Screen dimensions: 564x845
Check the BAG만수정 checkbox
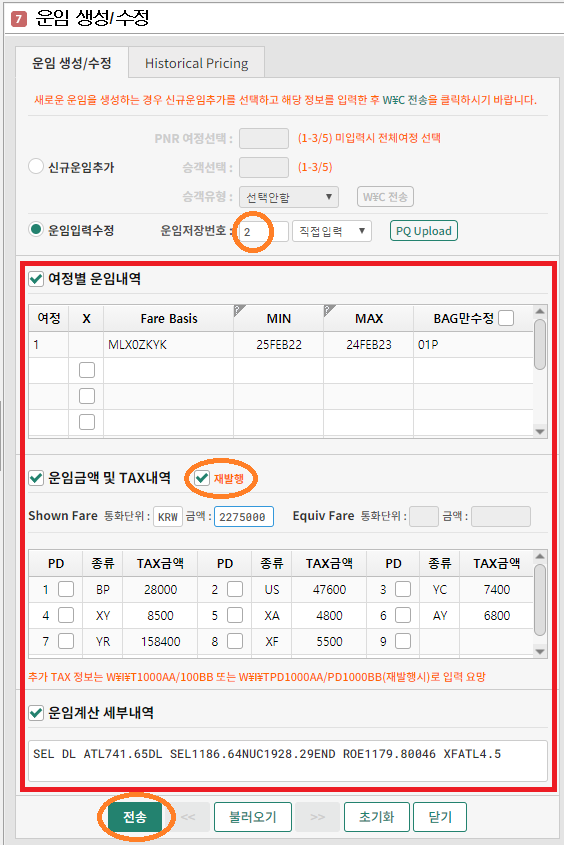point(506,318)
